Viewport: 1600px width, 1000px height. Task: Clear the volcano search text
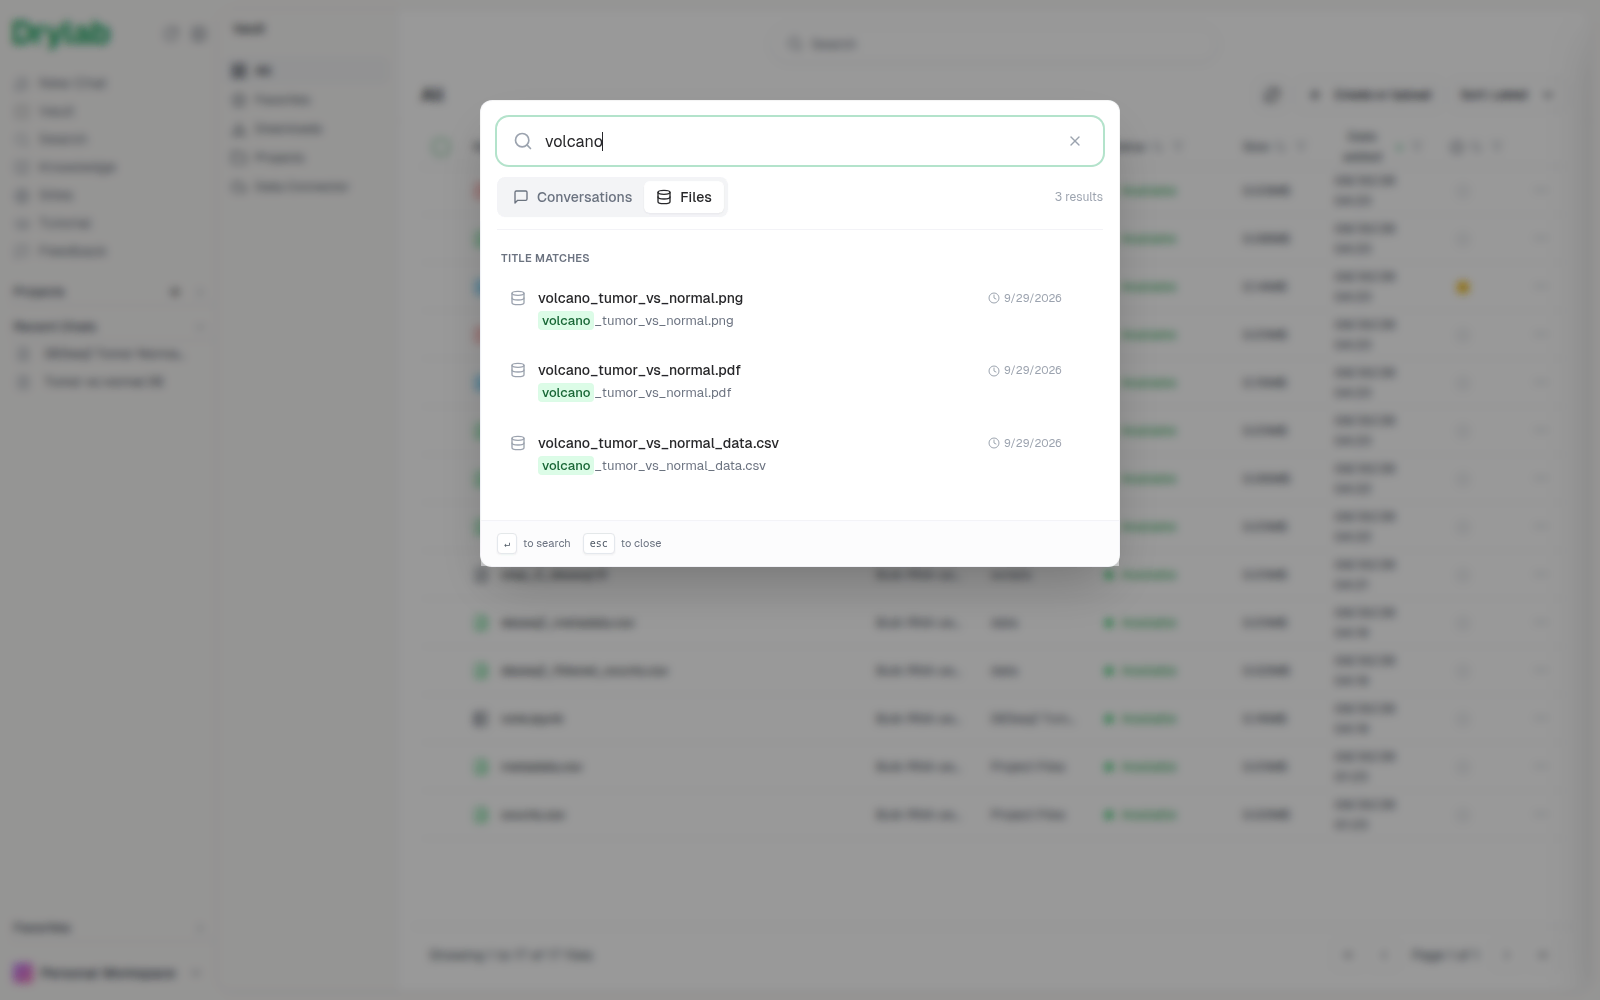point(1075,141)
